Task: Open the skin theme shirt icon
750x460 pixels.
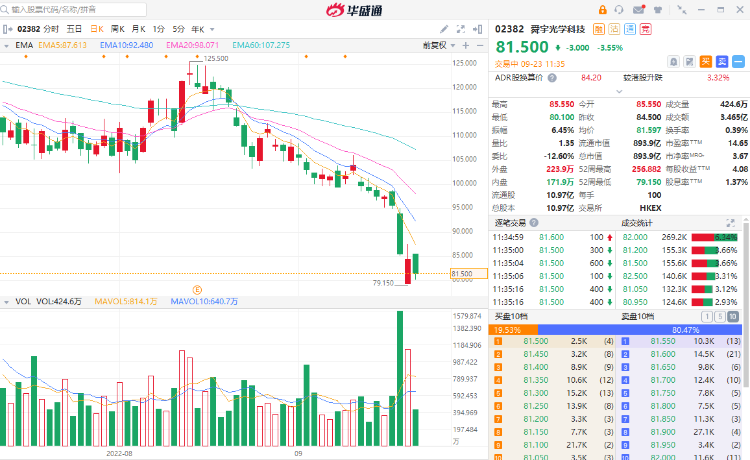Action: coord(658,10)
